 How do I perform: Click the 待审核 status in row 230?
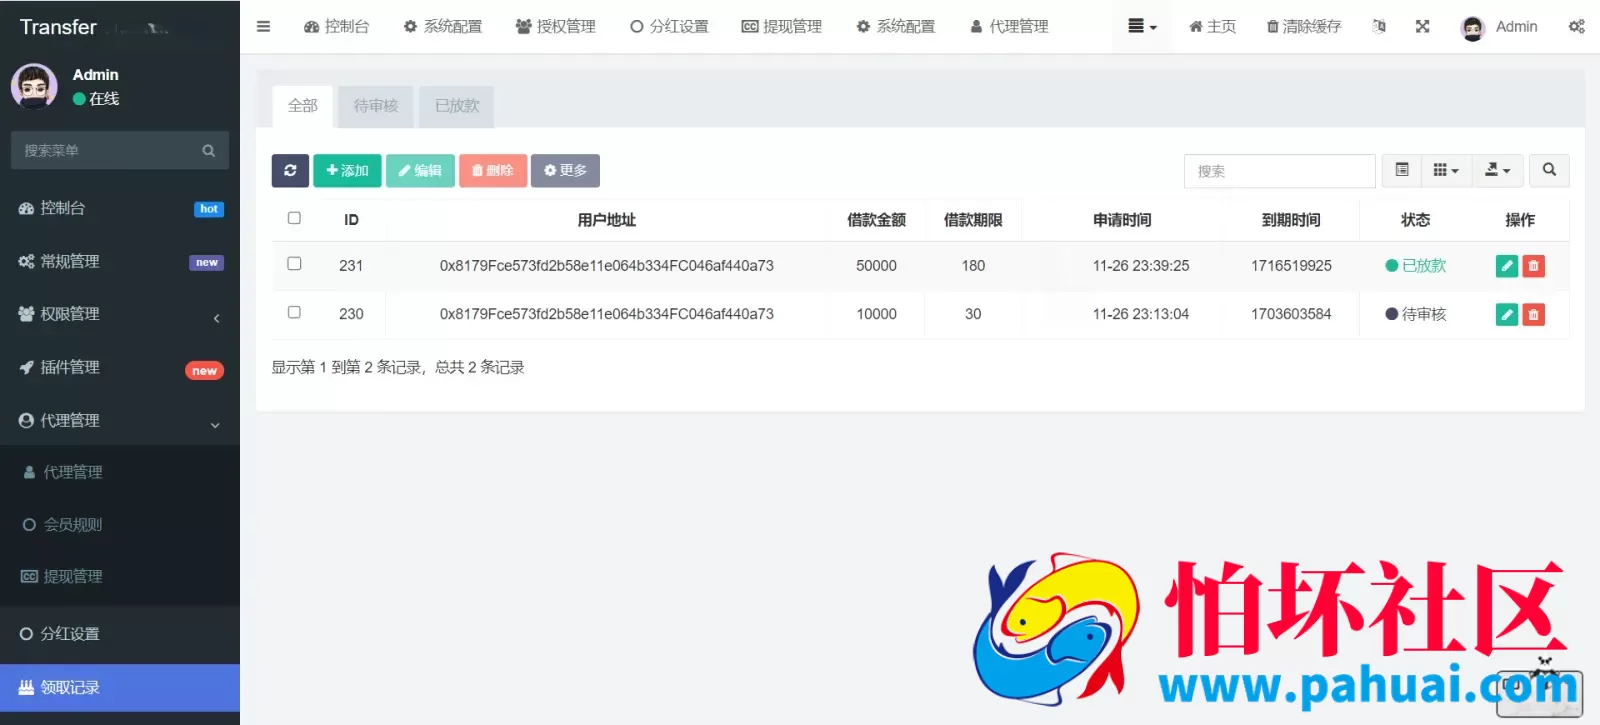1416,314
